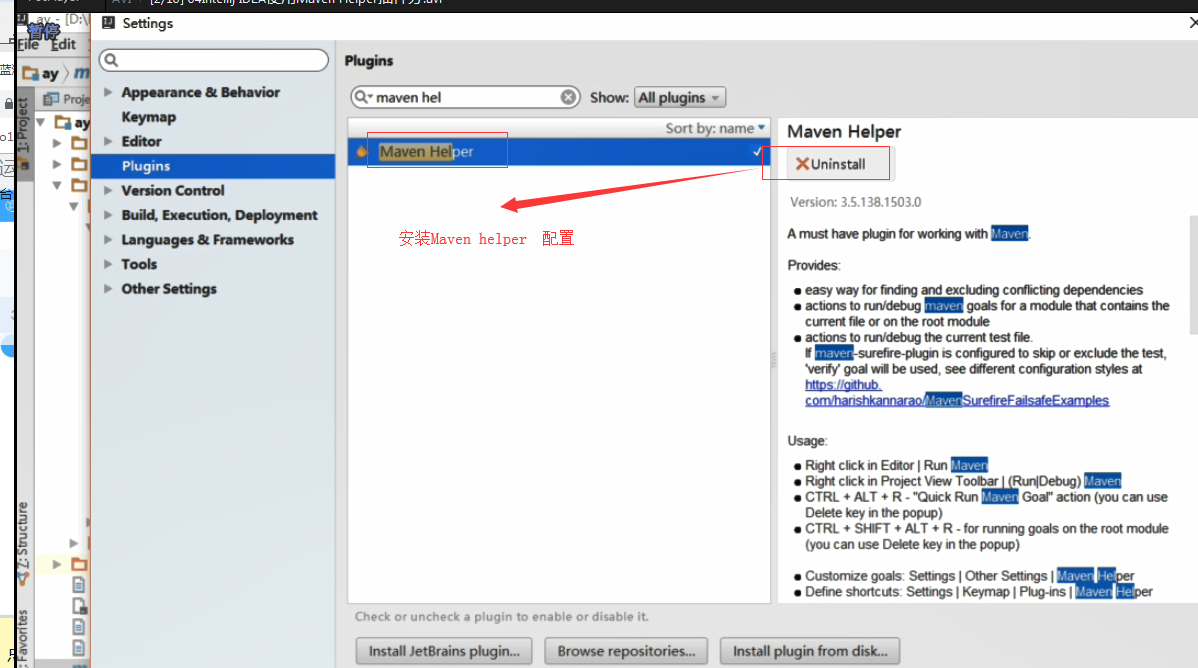
Task: Open the Edit menu in IDE window
Action: 63,44
